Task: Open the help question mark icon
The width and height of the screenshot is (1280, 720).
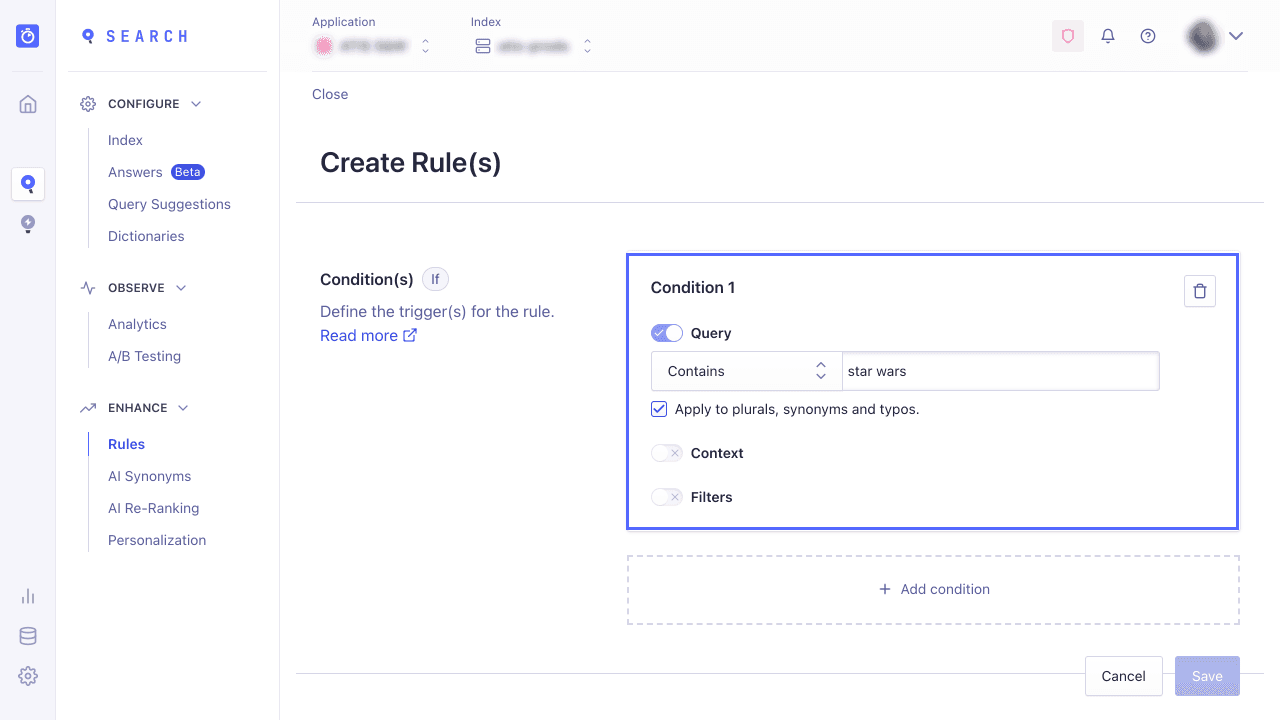Action: (x=1148, y=36)
